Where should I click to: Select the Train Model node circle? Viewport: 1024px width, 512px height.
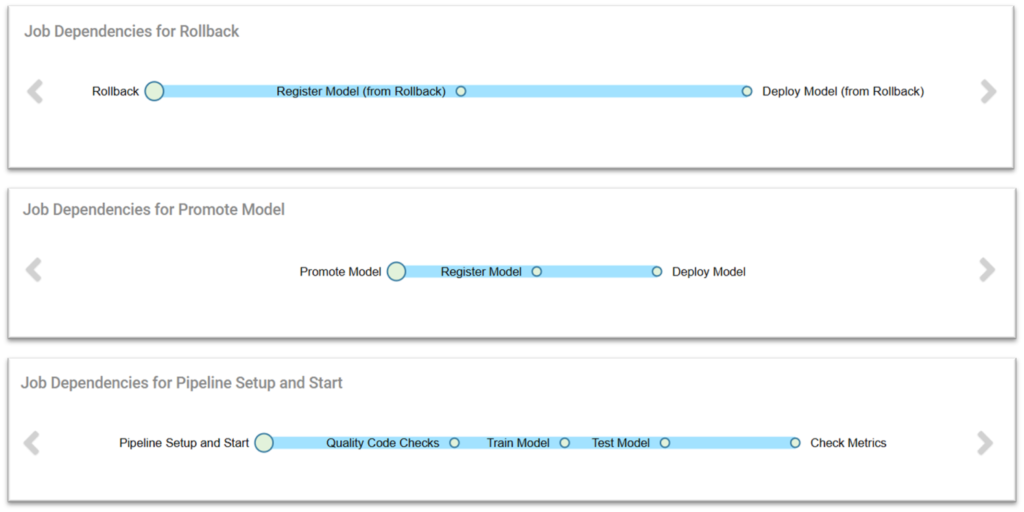click(x=565, y=443)
